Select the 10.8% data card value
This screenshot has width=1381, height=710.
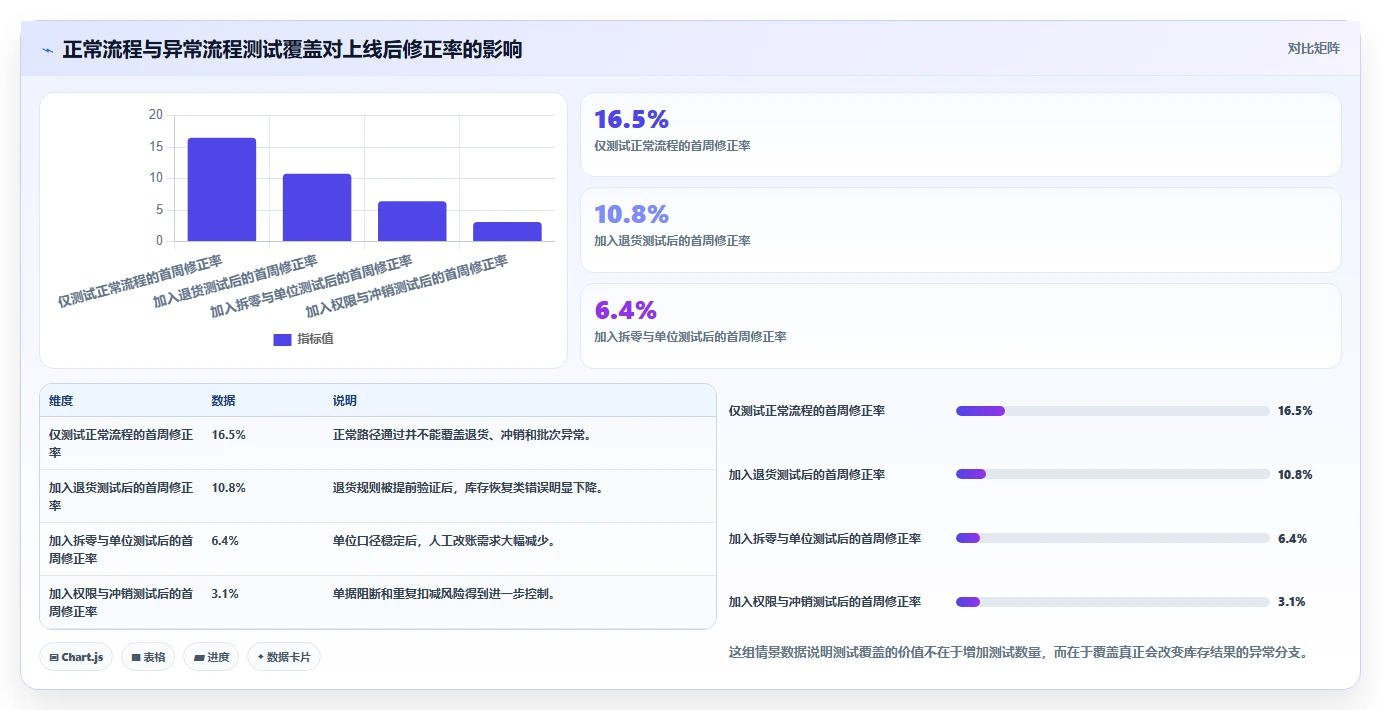tap(631, 215)
